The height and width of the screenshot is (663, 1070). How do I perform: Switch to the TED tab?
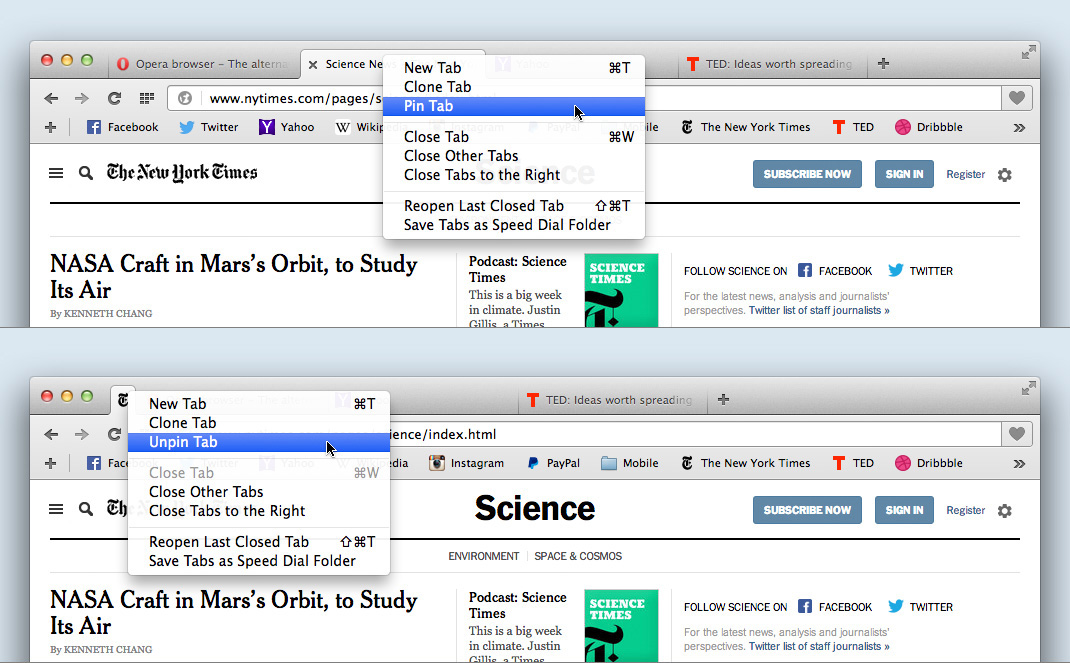770,63
